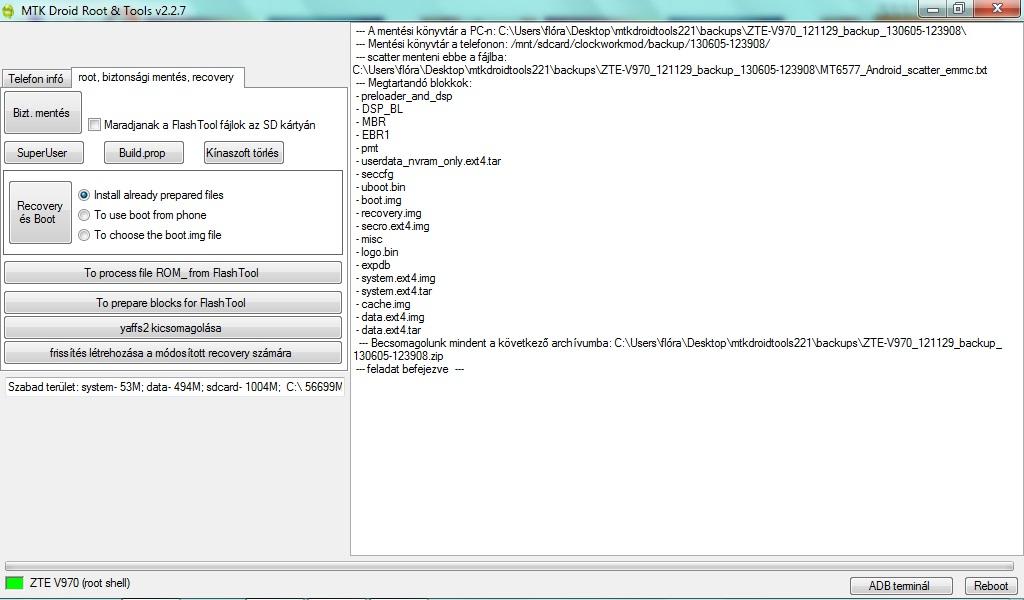
Task: Switch to the Telefon infó tab
Action: coord(36,78)
